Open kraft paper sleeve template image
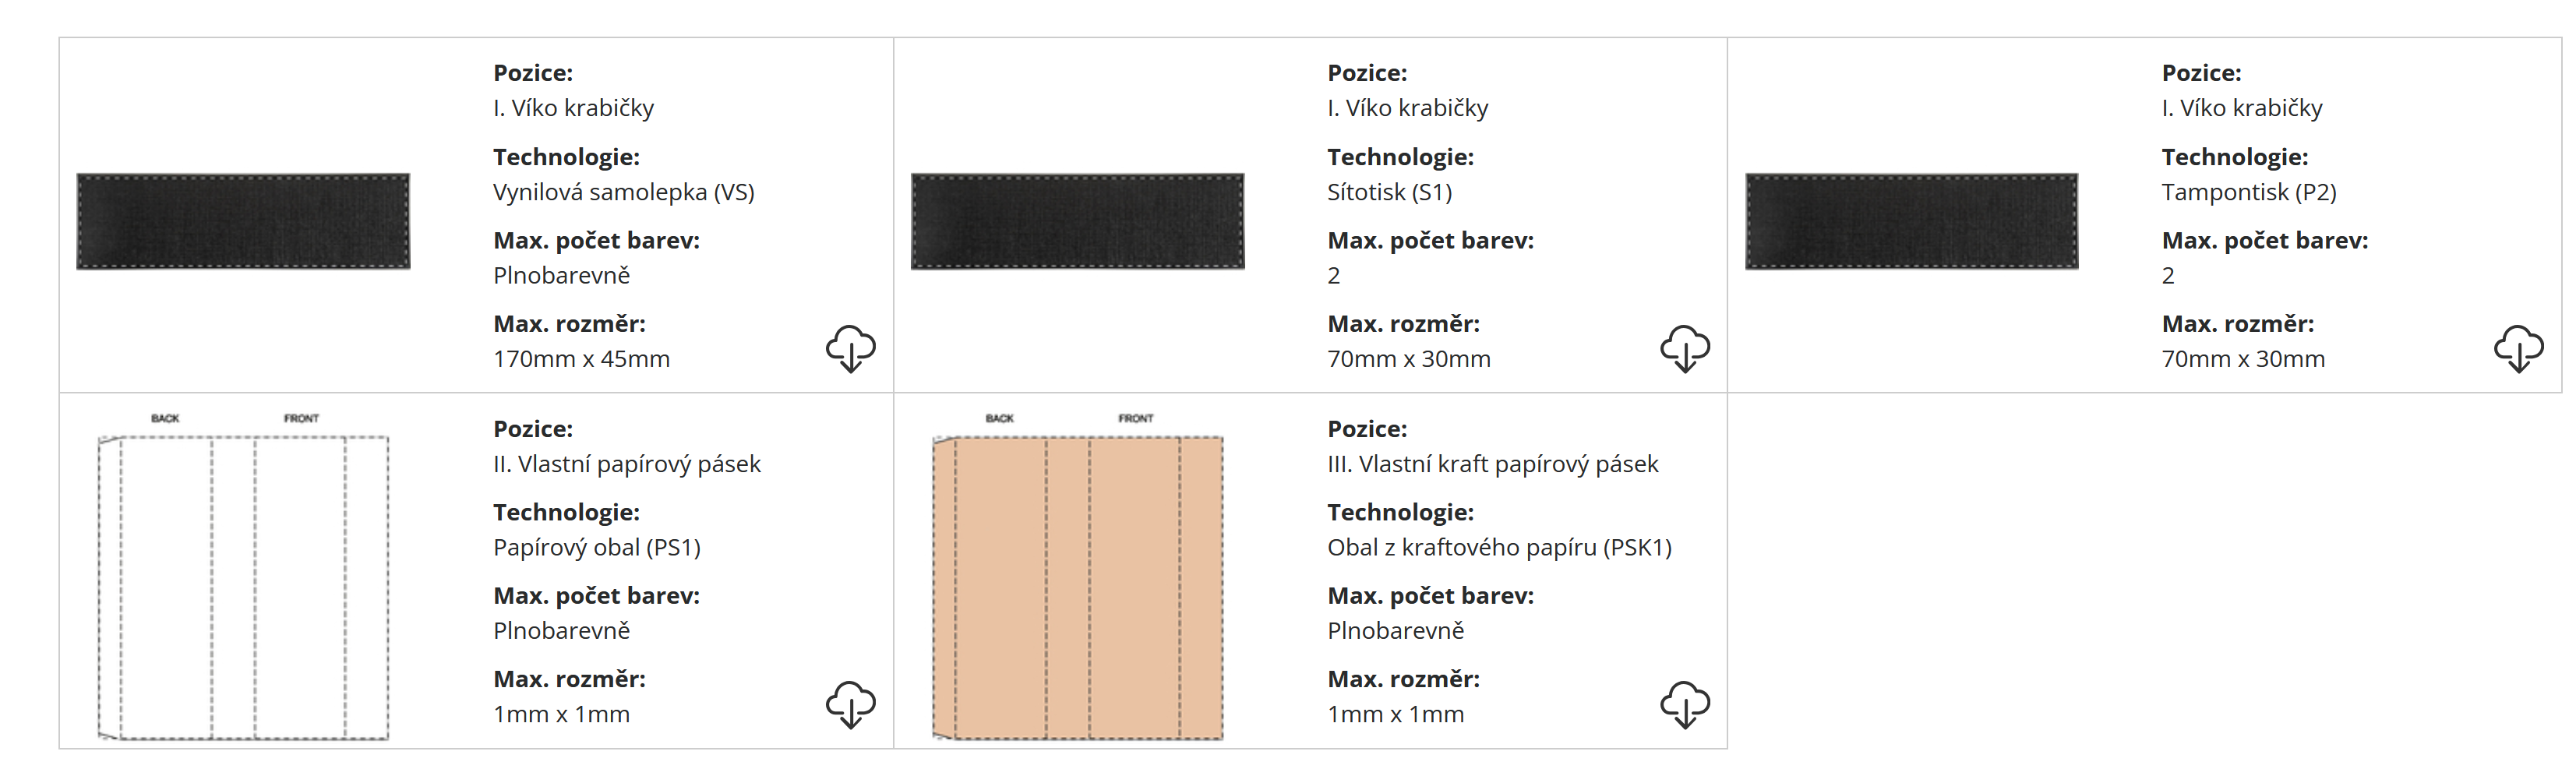Image resolution: width=2576 pixels, height=783 pixels. point(1077,577)
